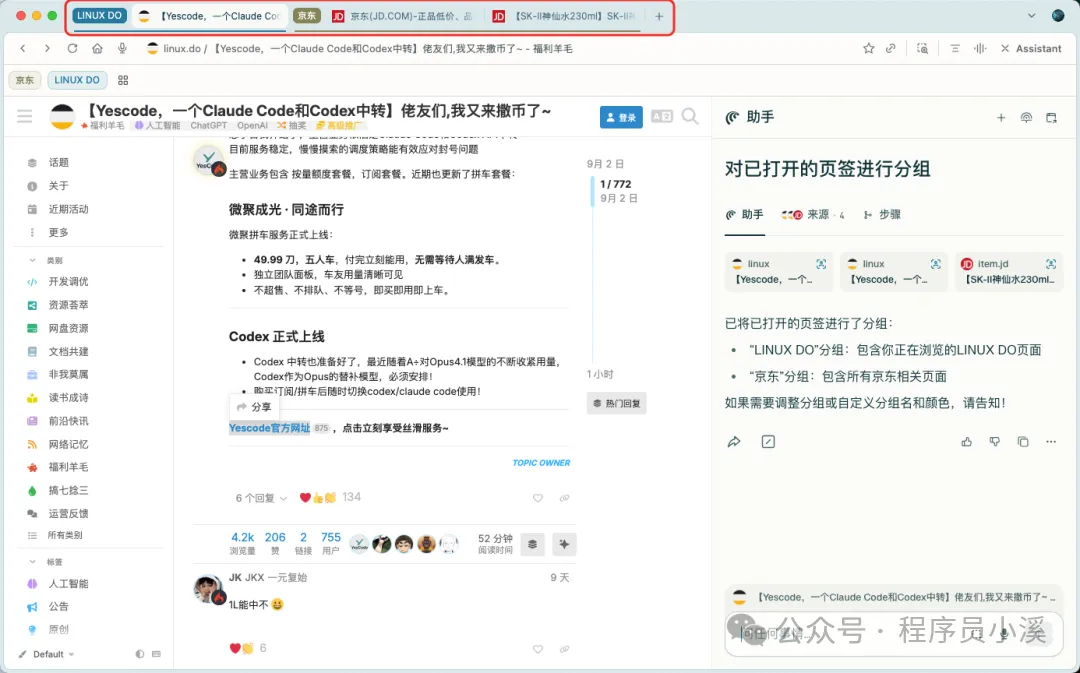Toggle the topic map layers button
The height and width of the screenshot is (673, 1080).
(532, 544)
